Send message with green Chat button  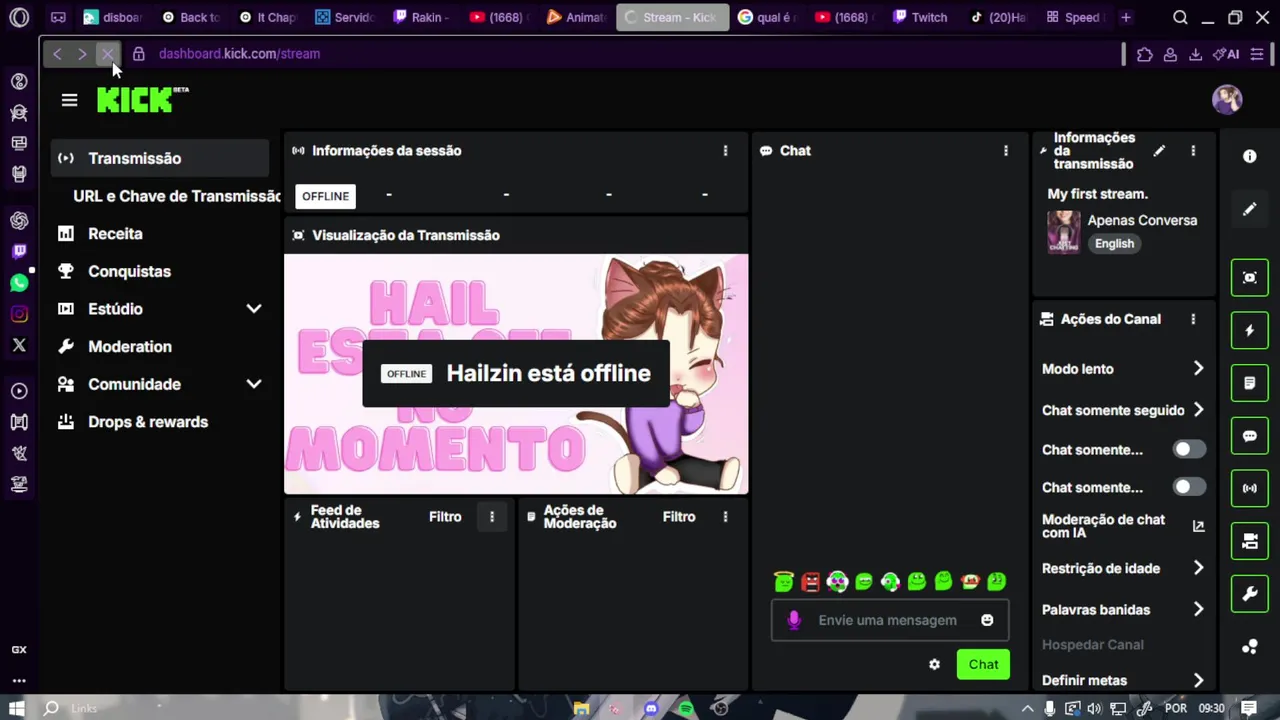click(x=983, y=665)
